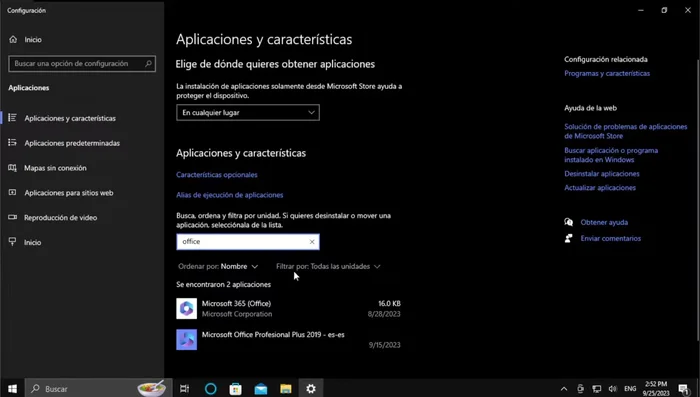Click the search magnifier in the settings search box
Image resolution: width=700 pixels, height=397 pixels.
(x=148, y=64)
